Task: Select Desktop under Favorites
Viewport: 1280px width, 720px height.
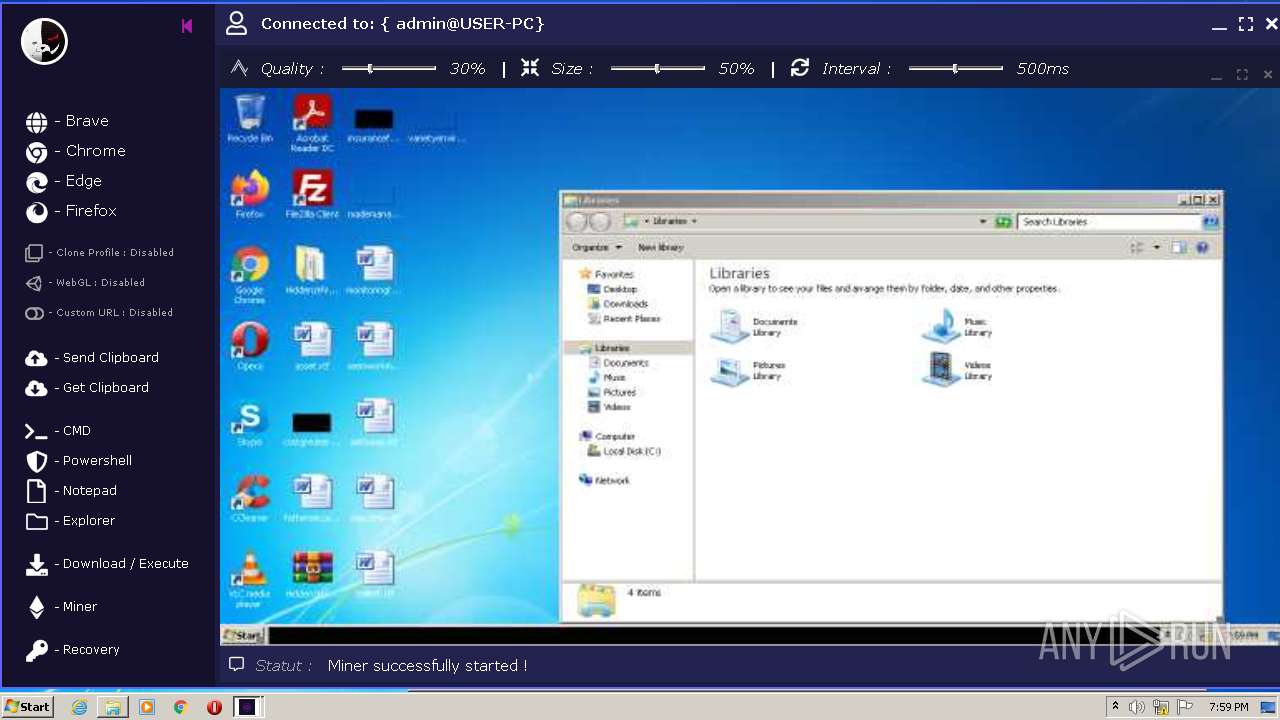Action: [x=613, y=289]
